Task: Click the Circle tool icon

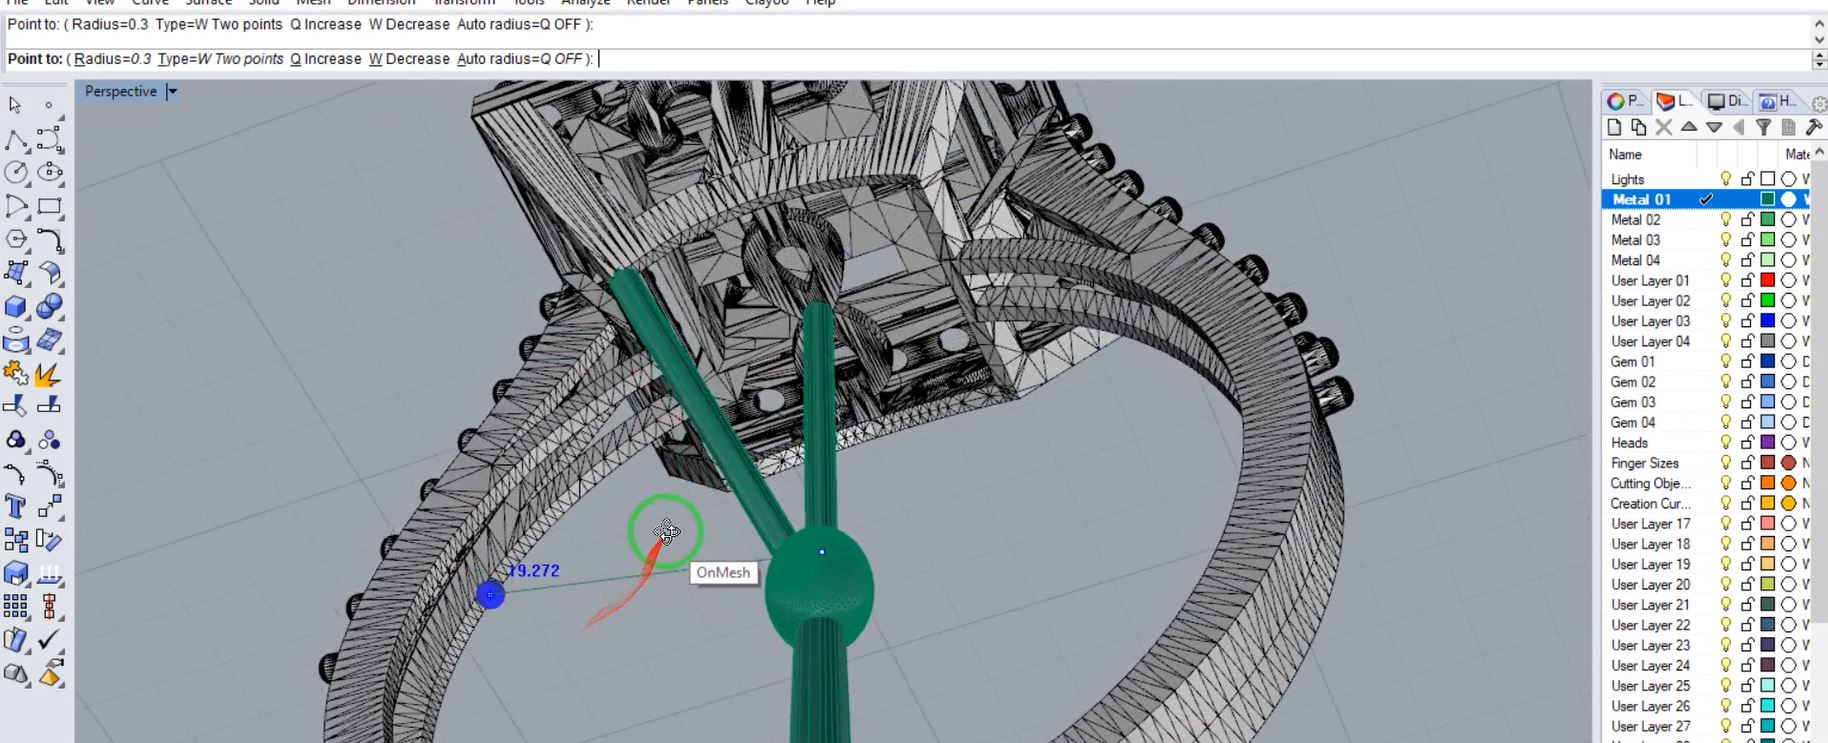Action: pyautogui.click(x=16, y=173)
